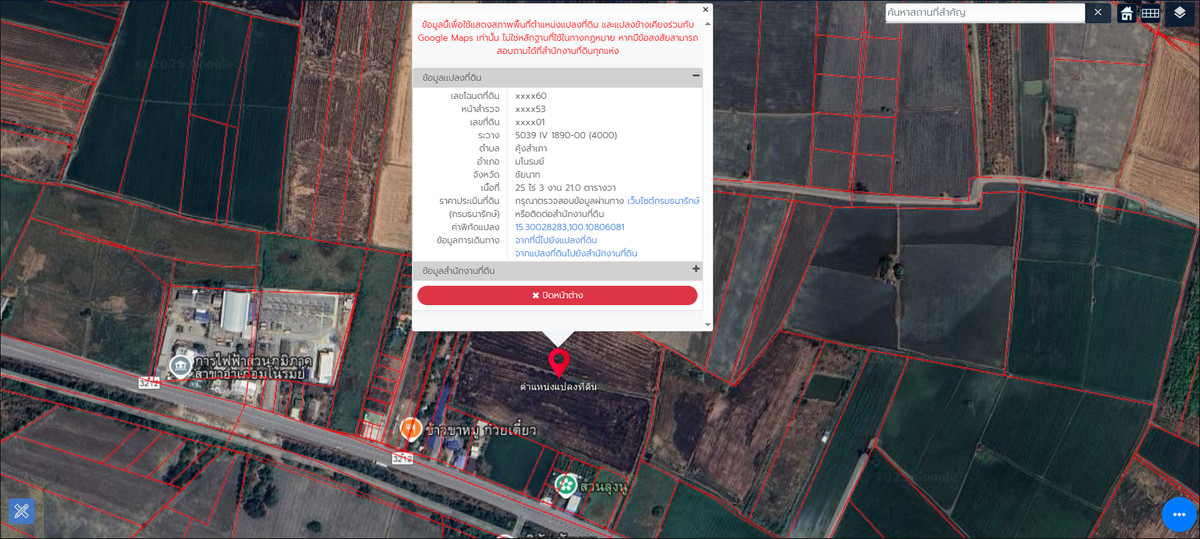Collapse the ข้อมูลแปลงที่ดิน section
Viewport: 1200px width, 539px height.
695,76
